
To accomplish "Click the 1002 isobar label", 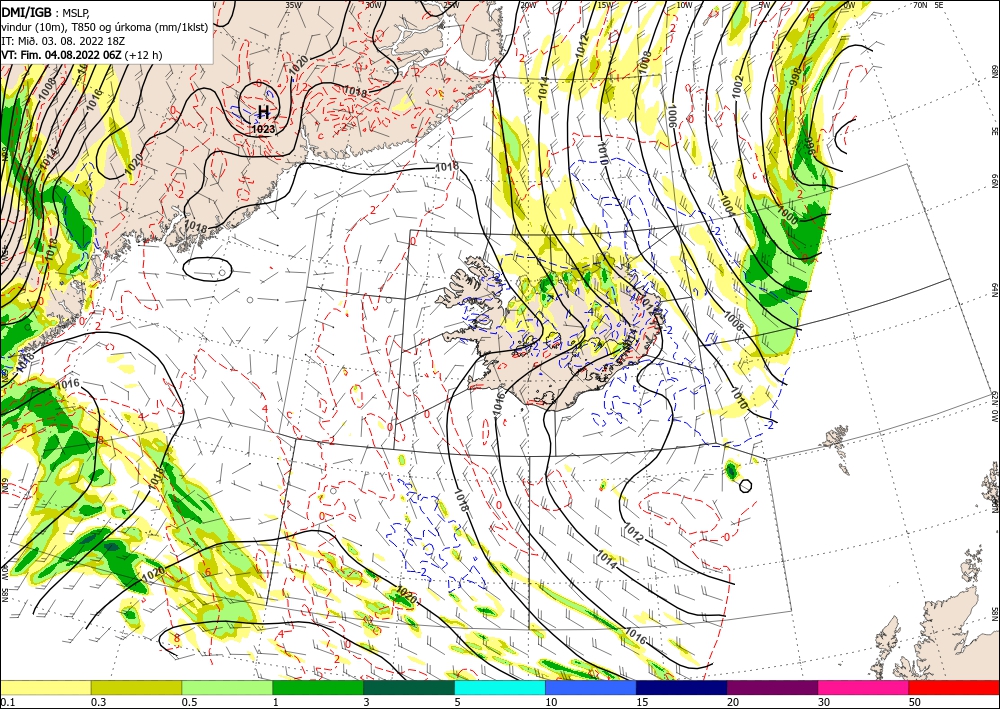I will tap(738, 87).
